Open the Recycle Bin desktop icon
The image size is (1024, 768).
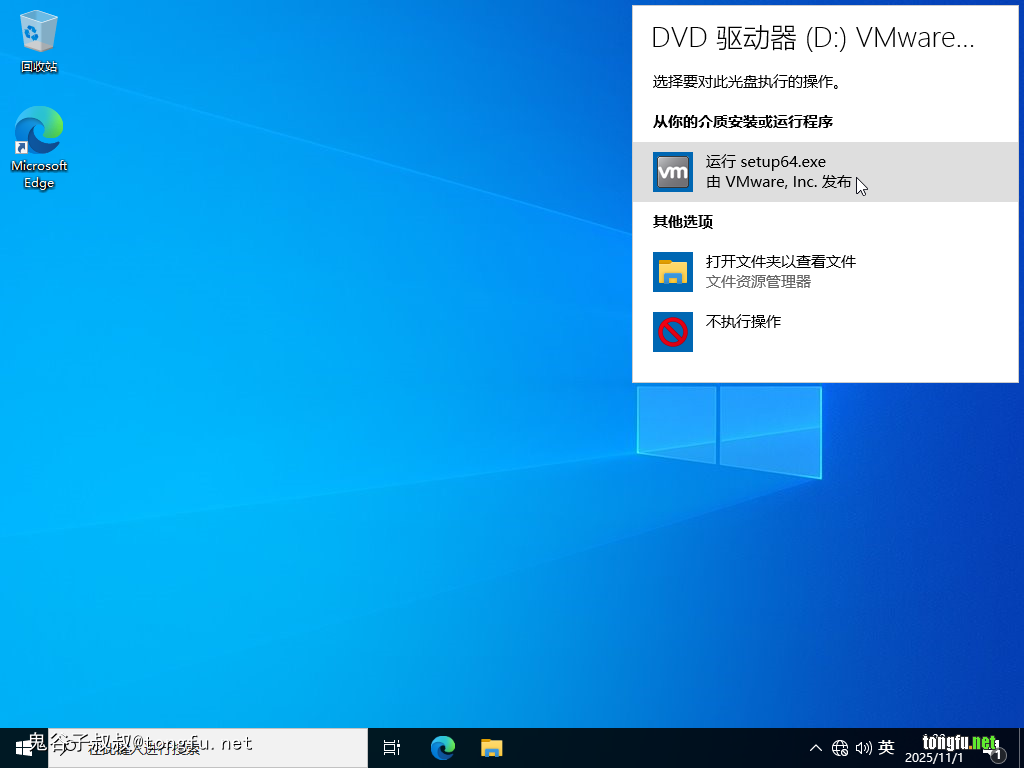coord(38,42)
